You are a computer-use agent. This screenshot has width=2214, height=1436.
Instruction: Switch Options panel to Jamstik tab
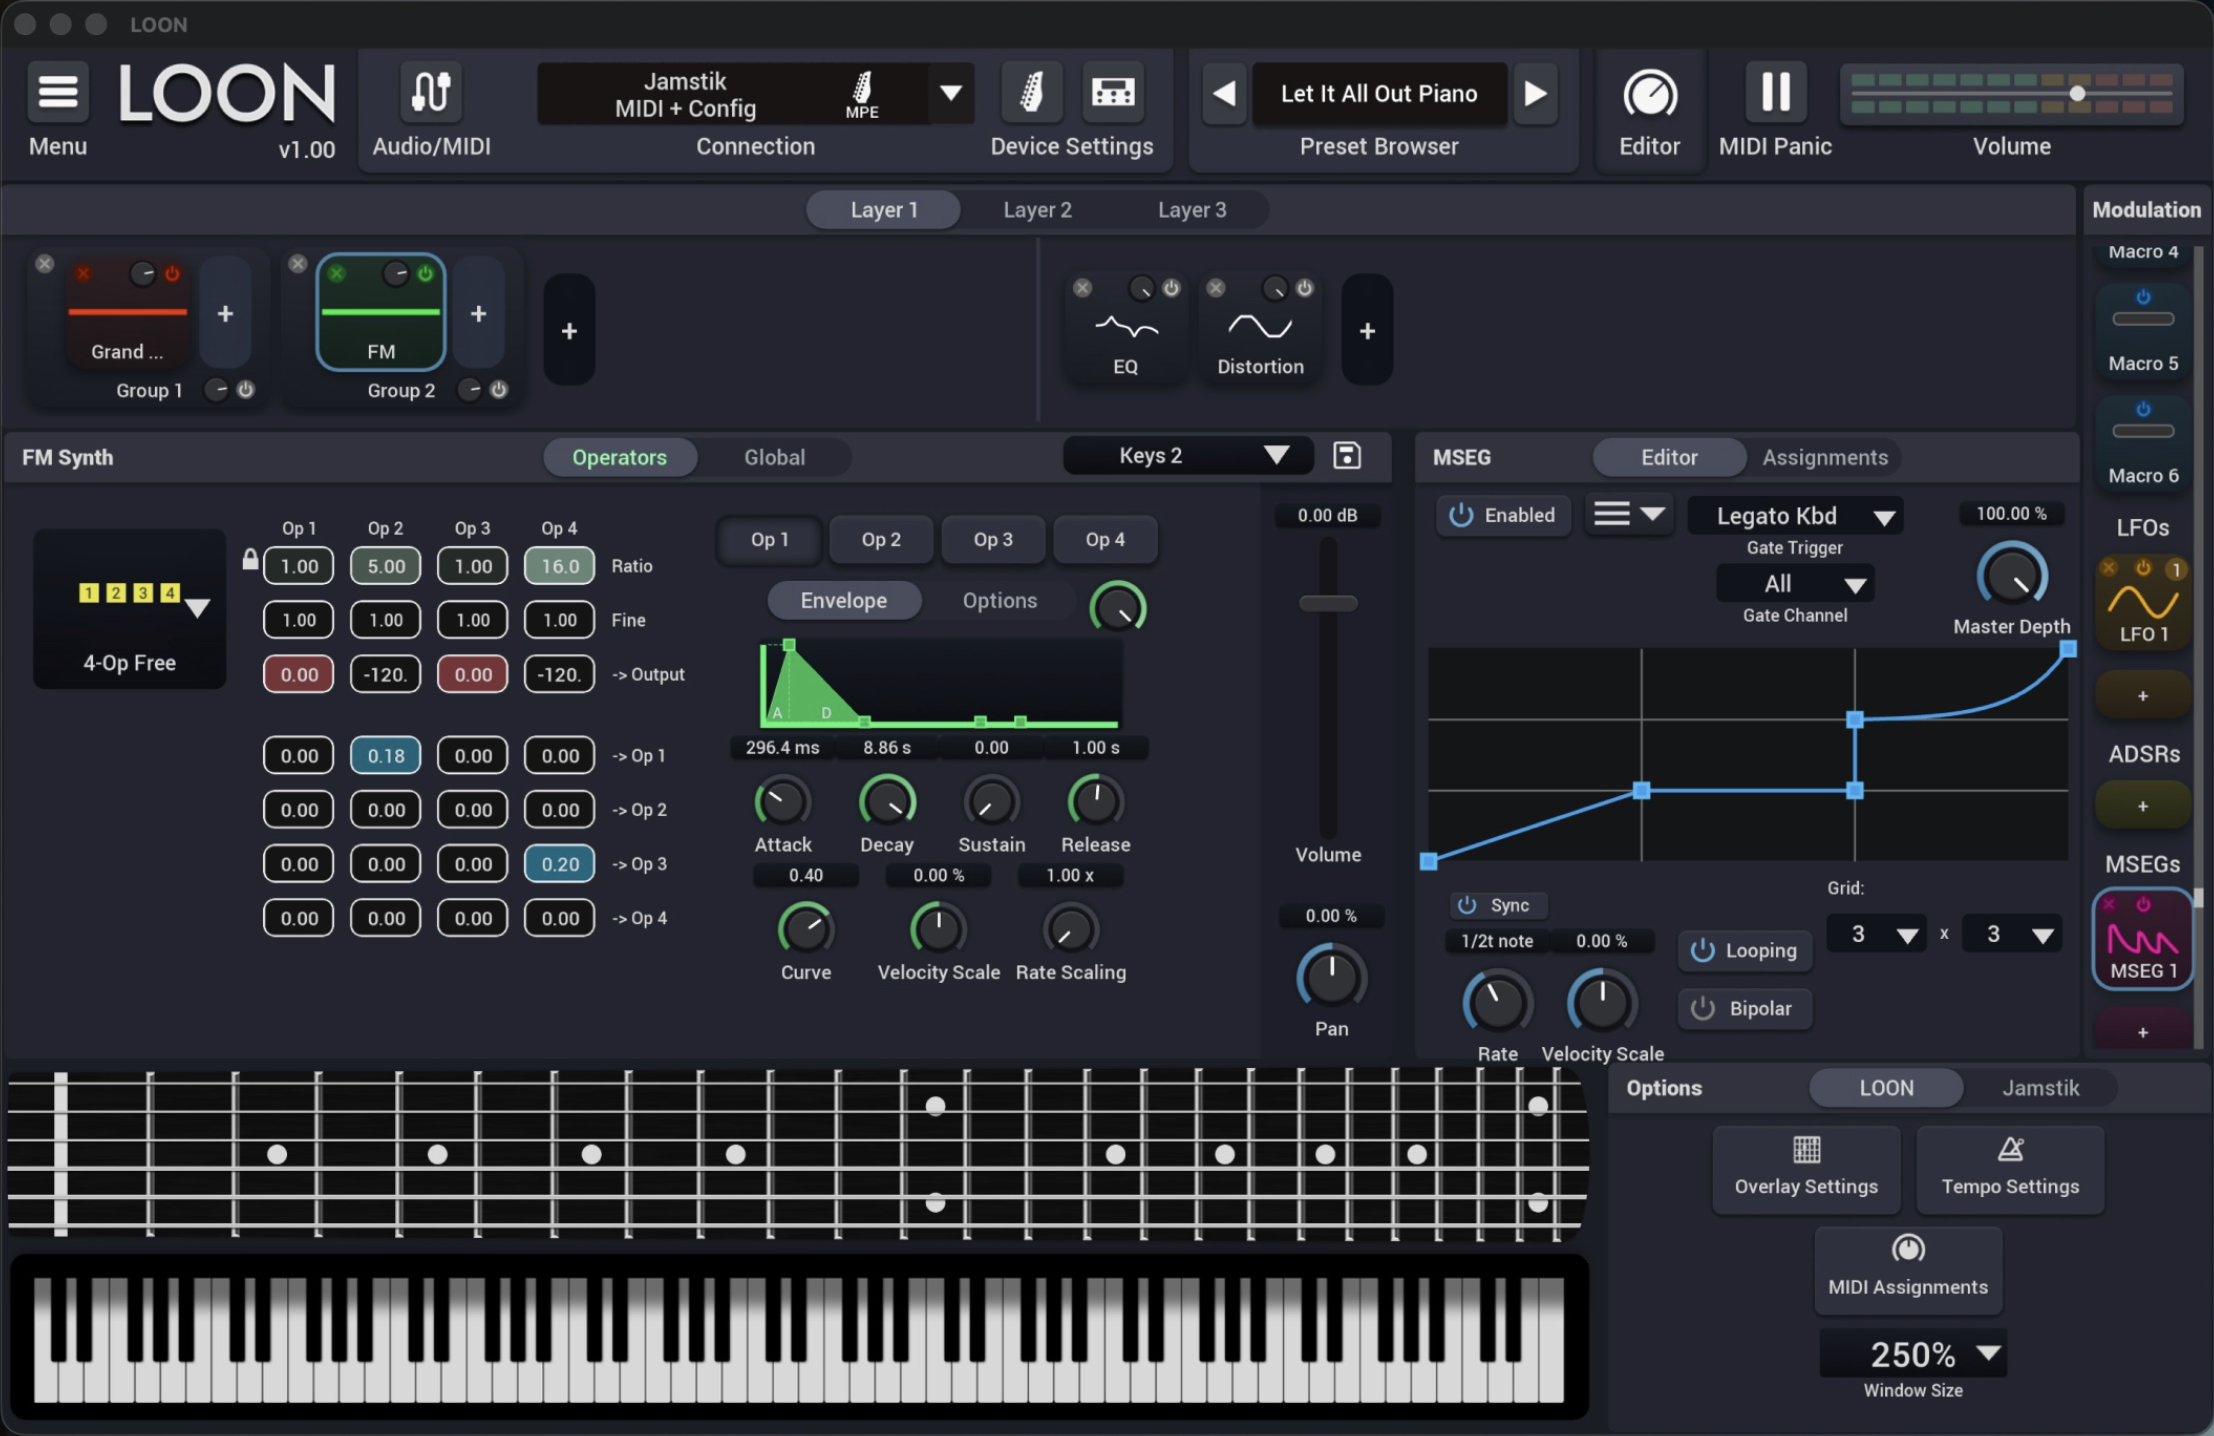point(2040,1088)
